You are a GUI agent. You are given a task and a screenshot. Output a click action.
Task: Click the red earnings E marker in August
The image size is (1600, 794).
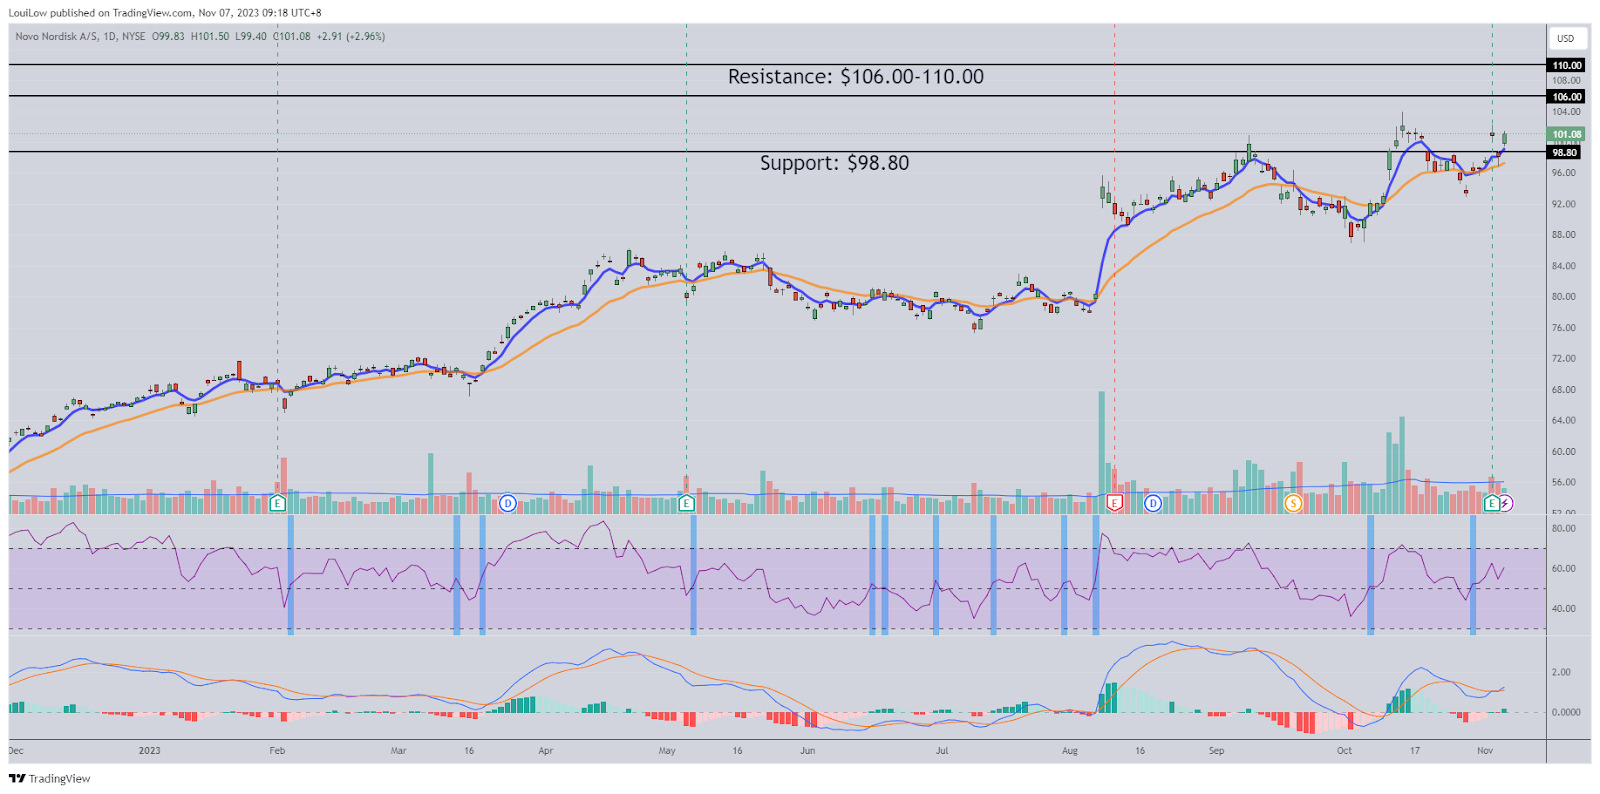click(1115, 503)
